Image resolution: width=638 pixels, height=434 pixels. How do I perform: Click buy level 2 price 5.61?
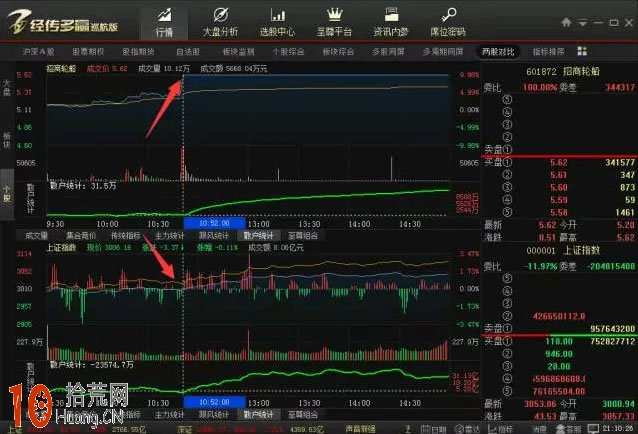(558, 175)
